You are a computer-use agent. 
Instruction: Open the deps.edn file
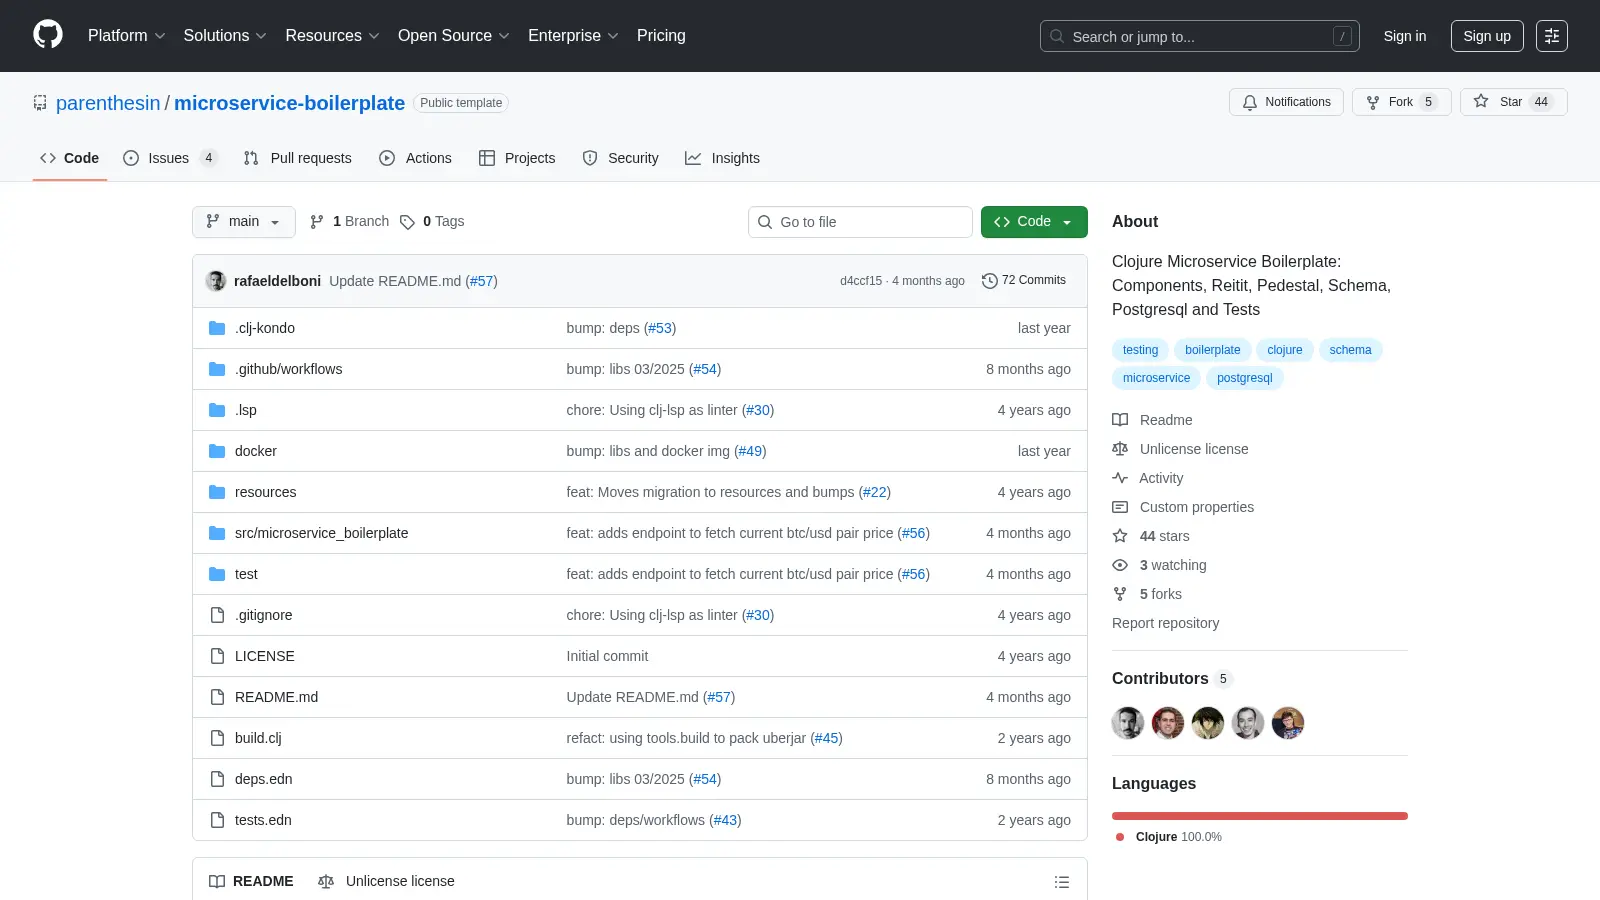pos(264,779)
